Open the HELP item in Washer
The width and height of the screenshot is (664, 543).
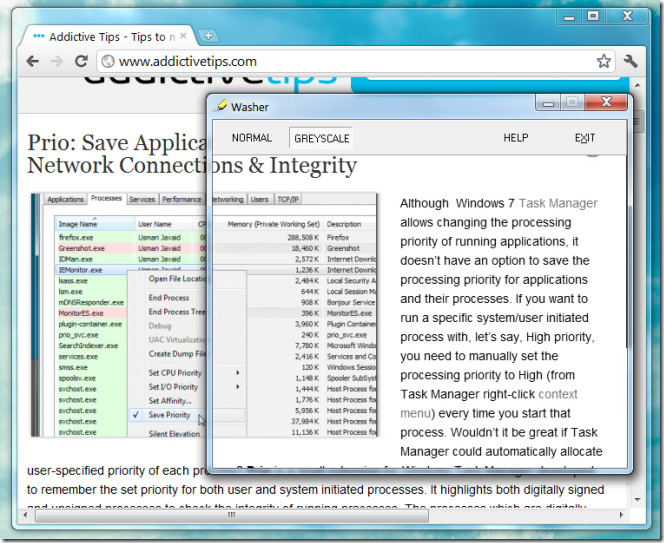(515, 138)
